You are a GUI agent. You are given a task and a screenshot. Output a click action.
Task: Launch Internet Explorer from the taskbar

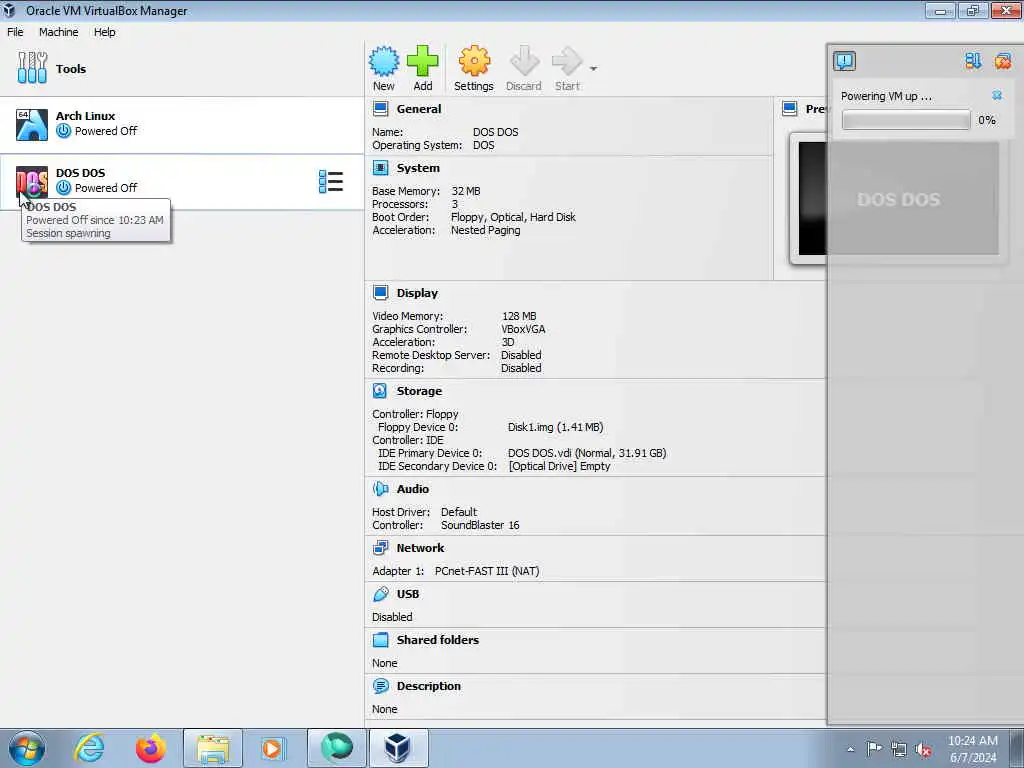[x=89, y=748]
